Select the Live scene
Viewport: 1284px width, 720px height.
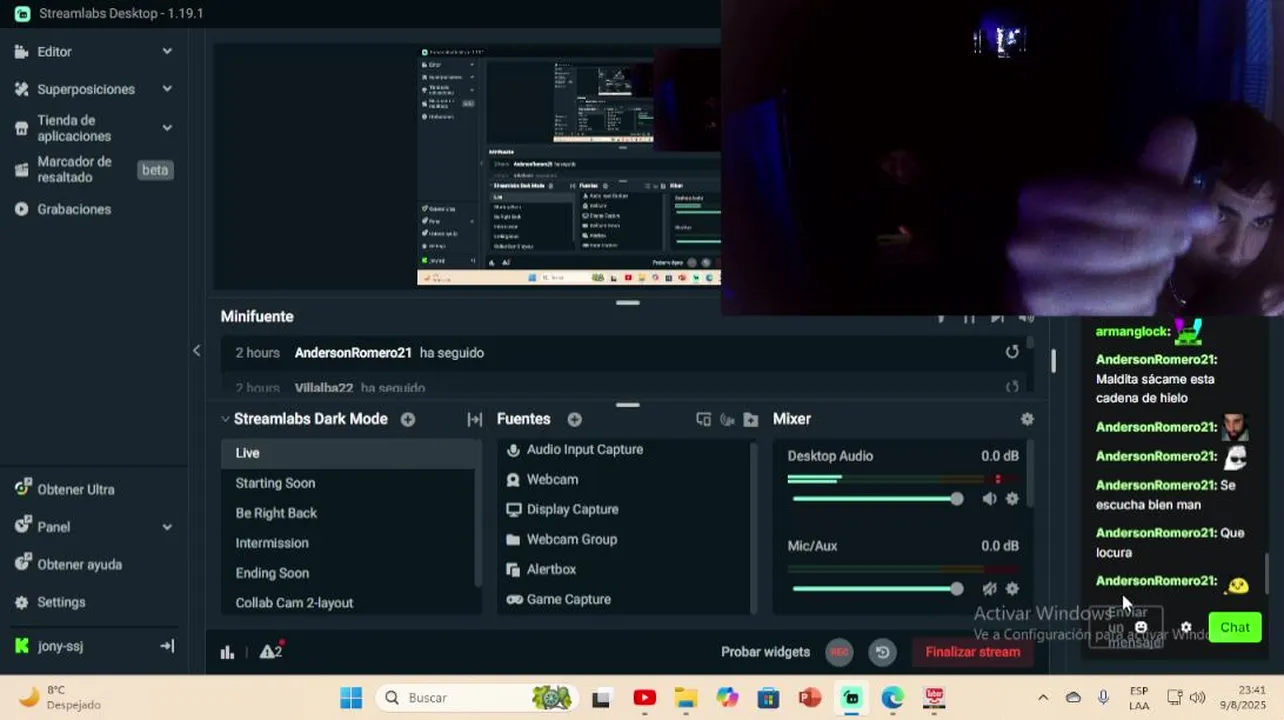point(350,453)
